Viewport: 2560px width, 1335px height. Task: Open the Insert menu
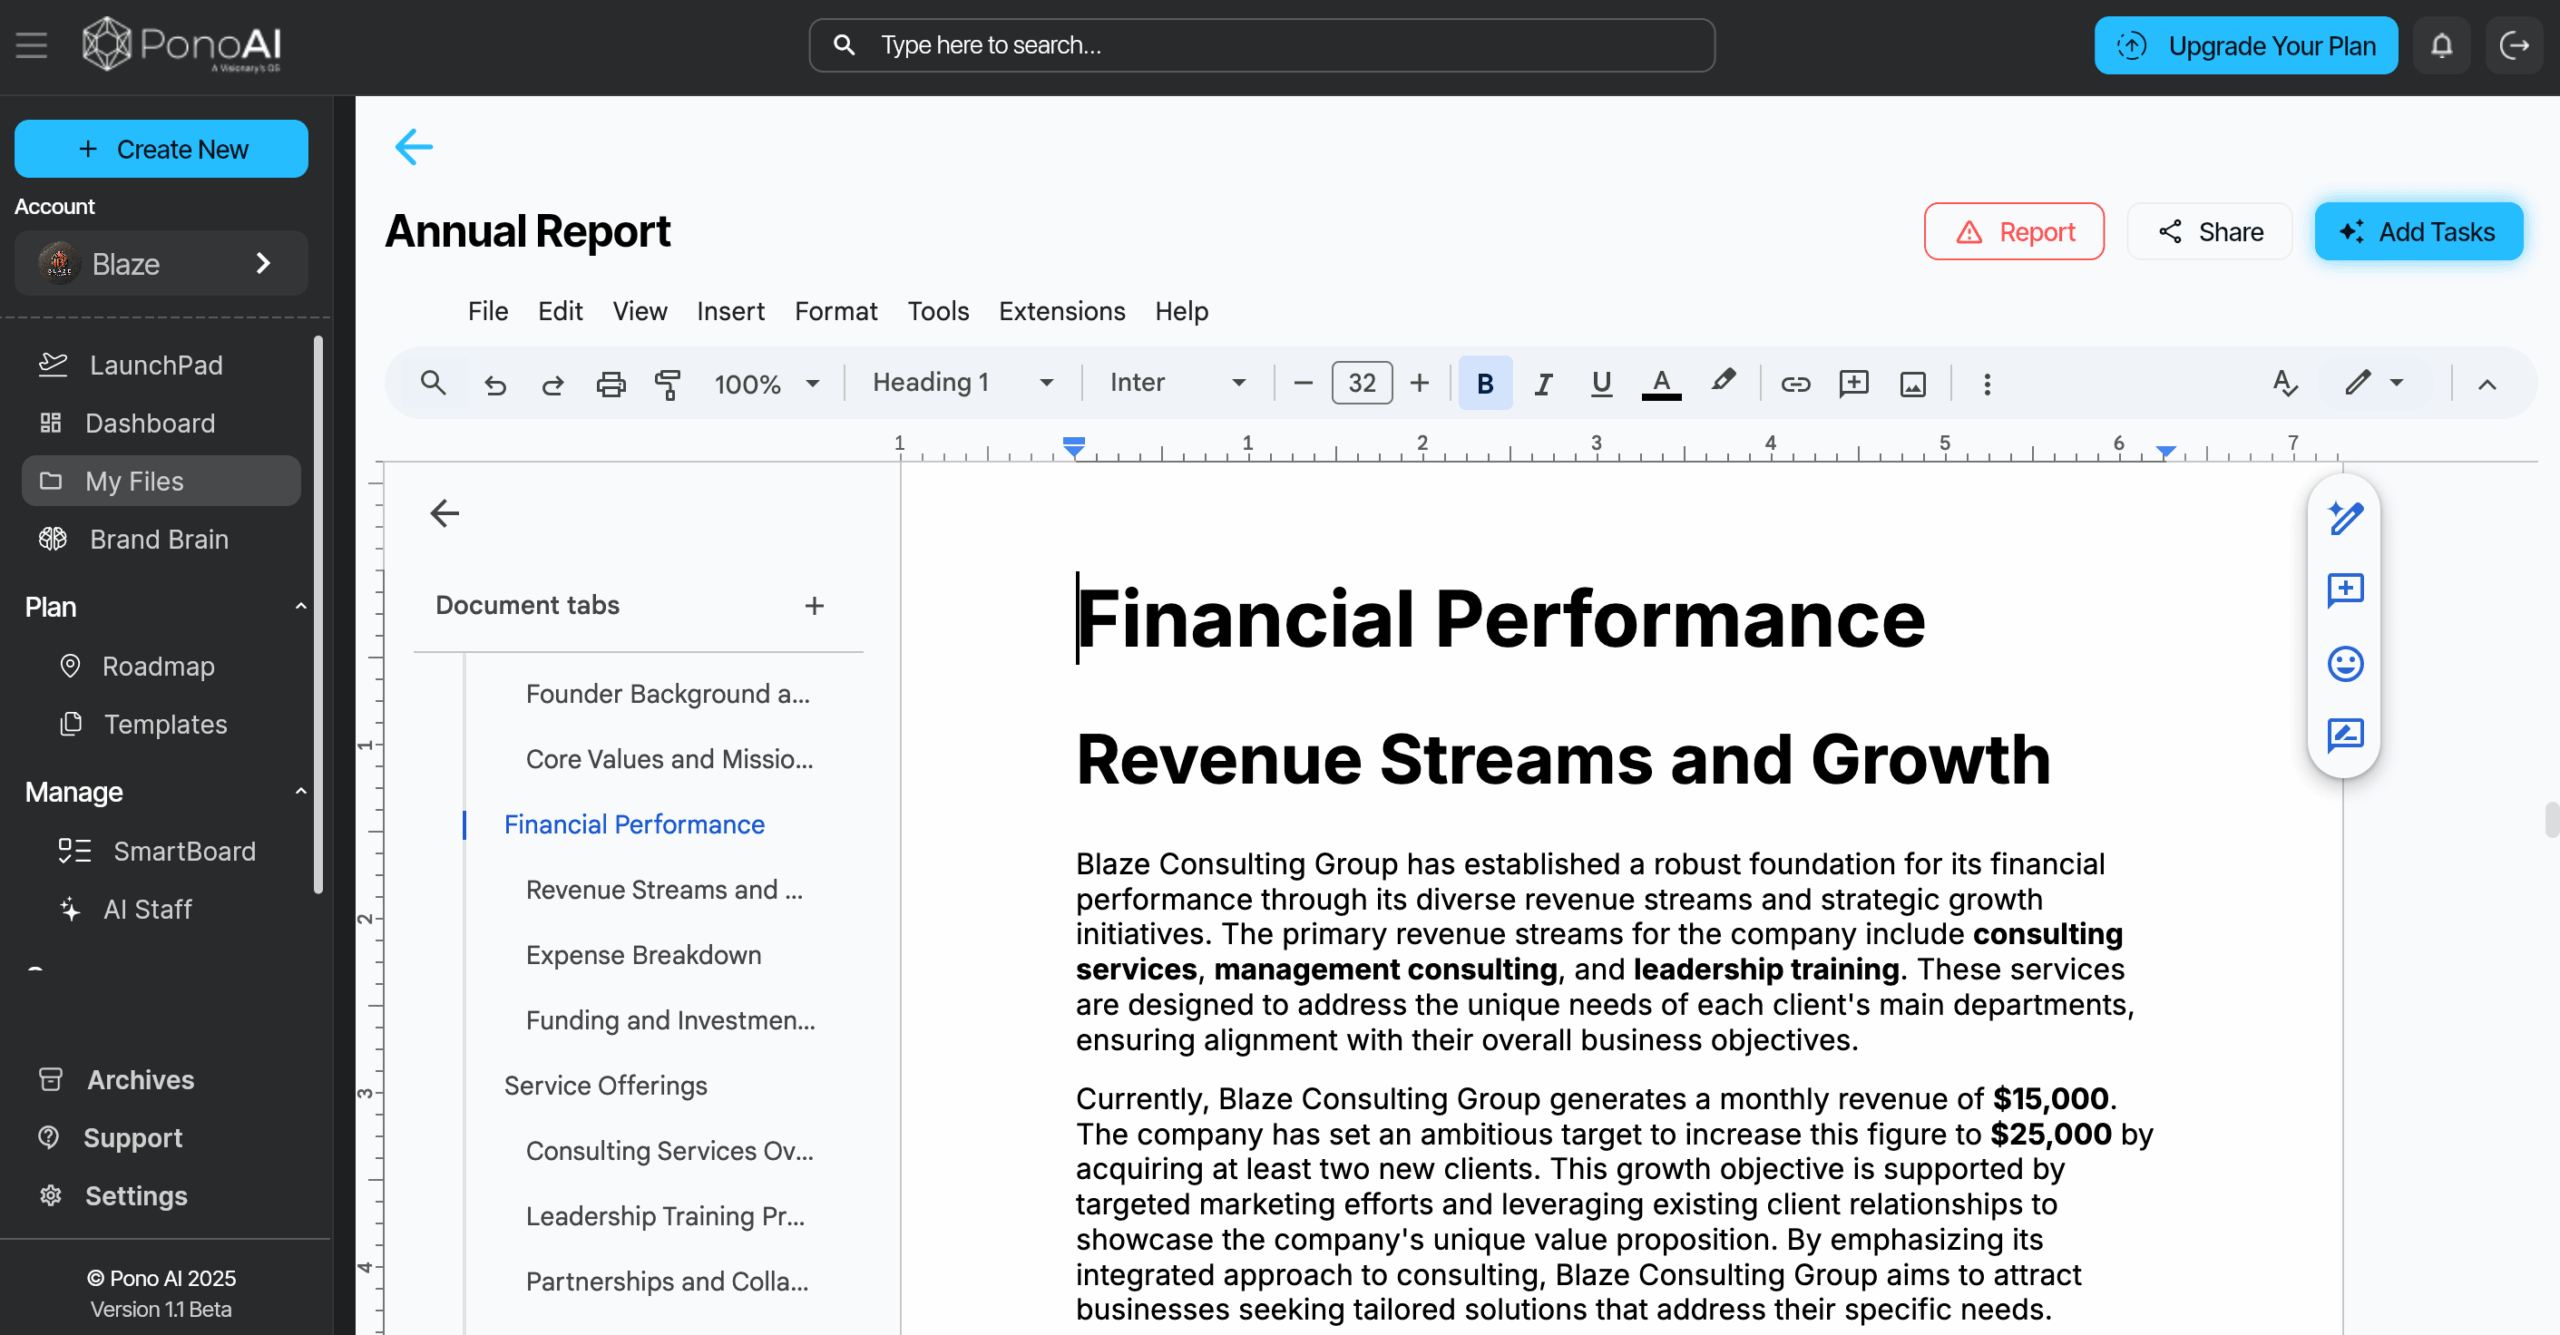730,311
